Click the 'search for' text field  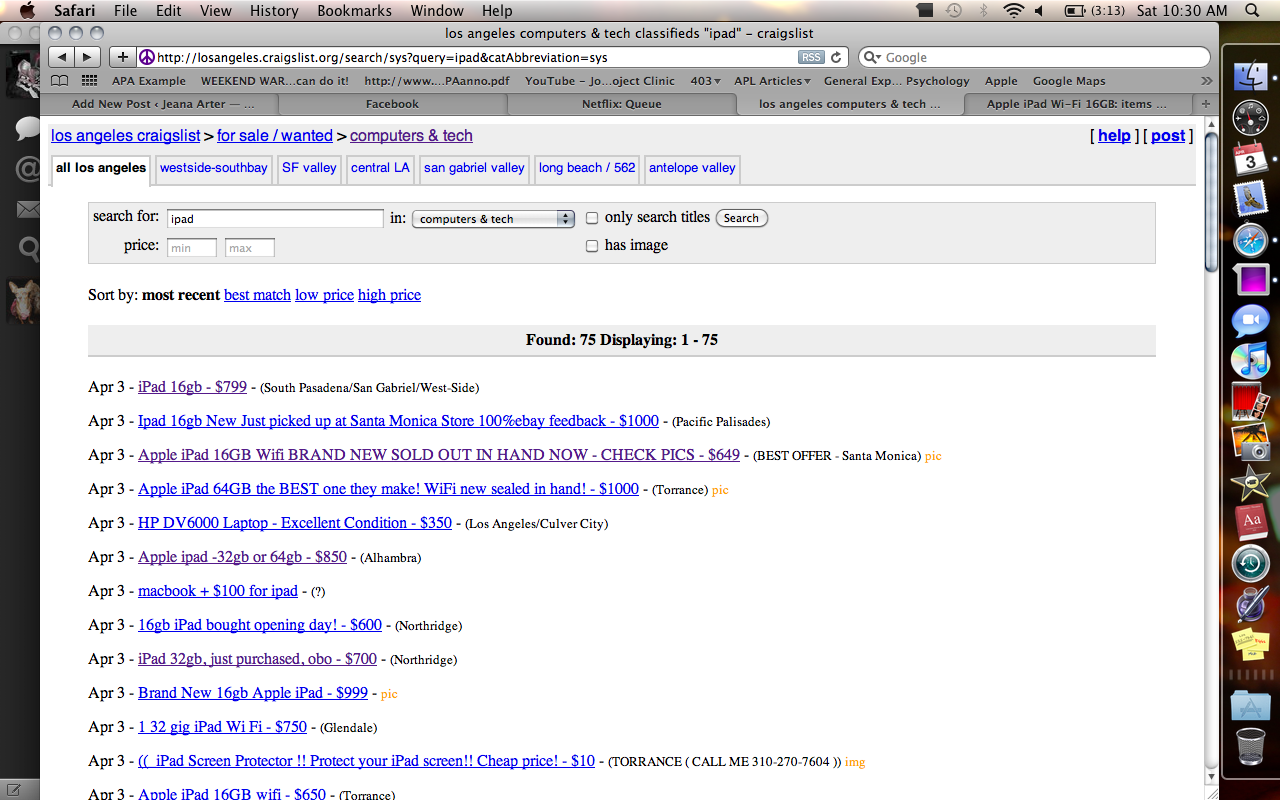click(x=275, y=219)
